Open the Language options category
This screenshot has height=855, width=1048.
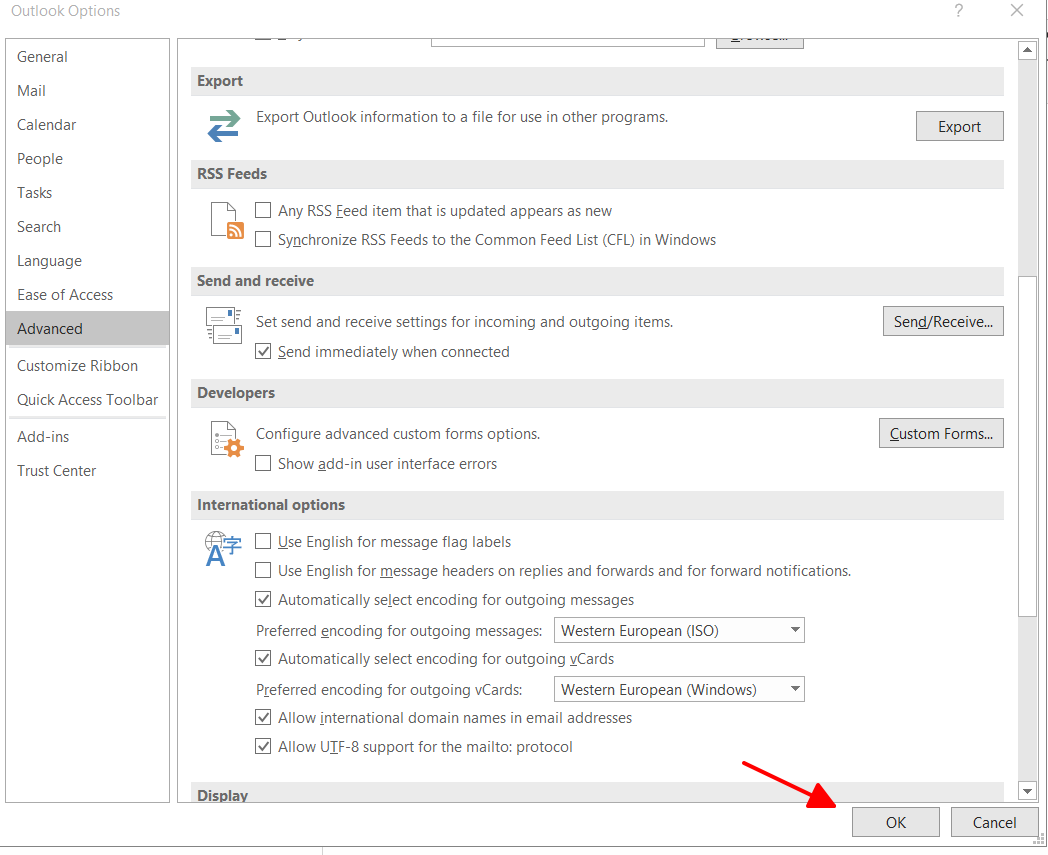[88, 261]
